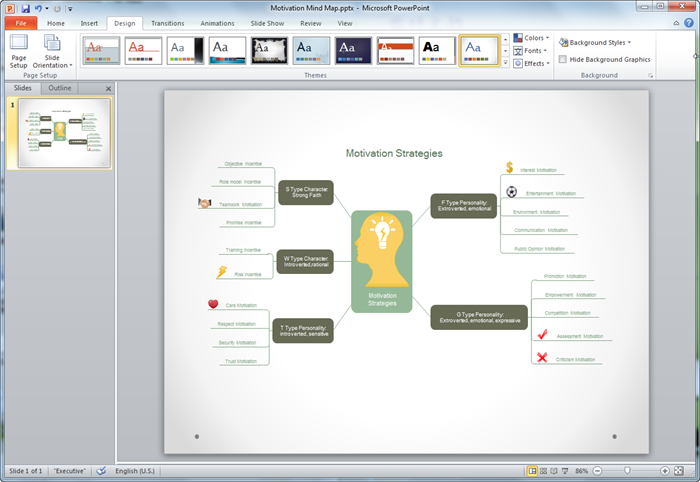Open the Effects dropdown
The width and height of the screenshot is (700, 482).
(533, 63)
